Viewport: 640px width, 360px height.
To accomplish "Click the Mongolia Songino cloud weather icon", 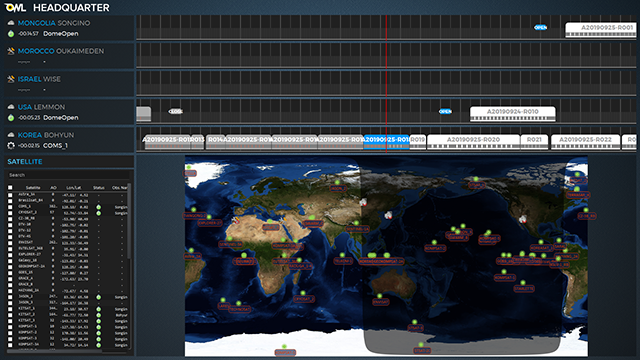I will tap(11, 23).
